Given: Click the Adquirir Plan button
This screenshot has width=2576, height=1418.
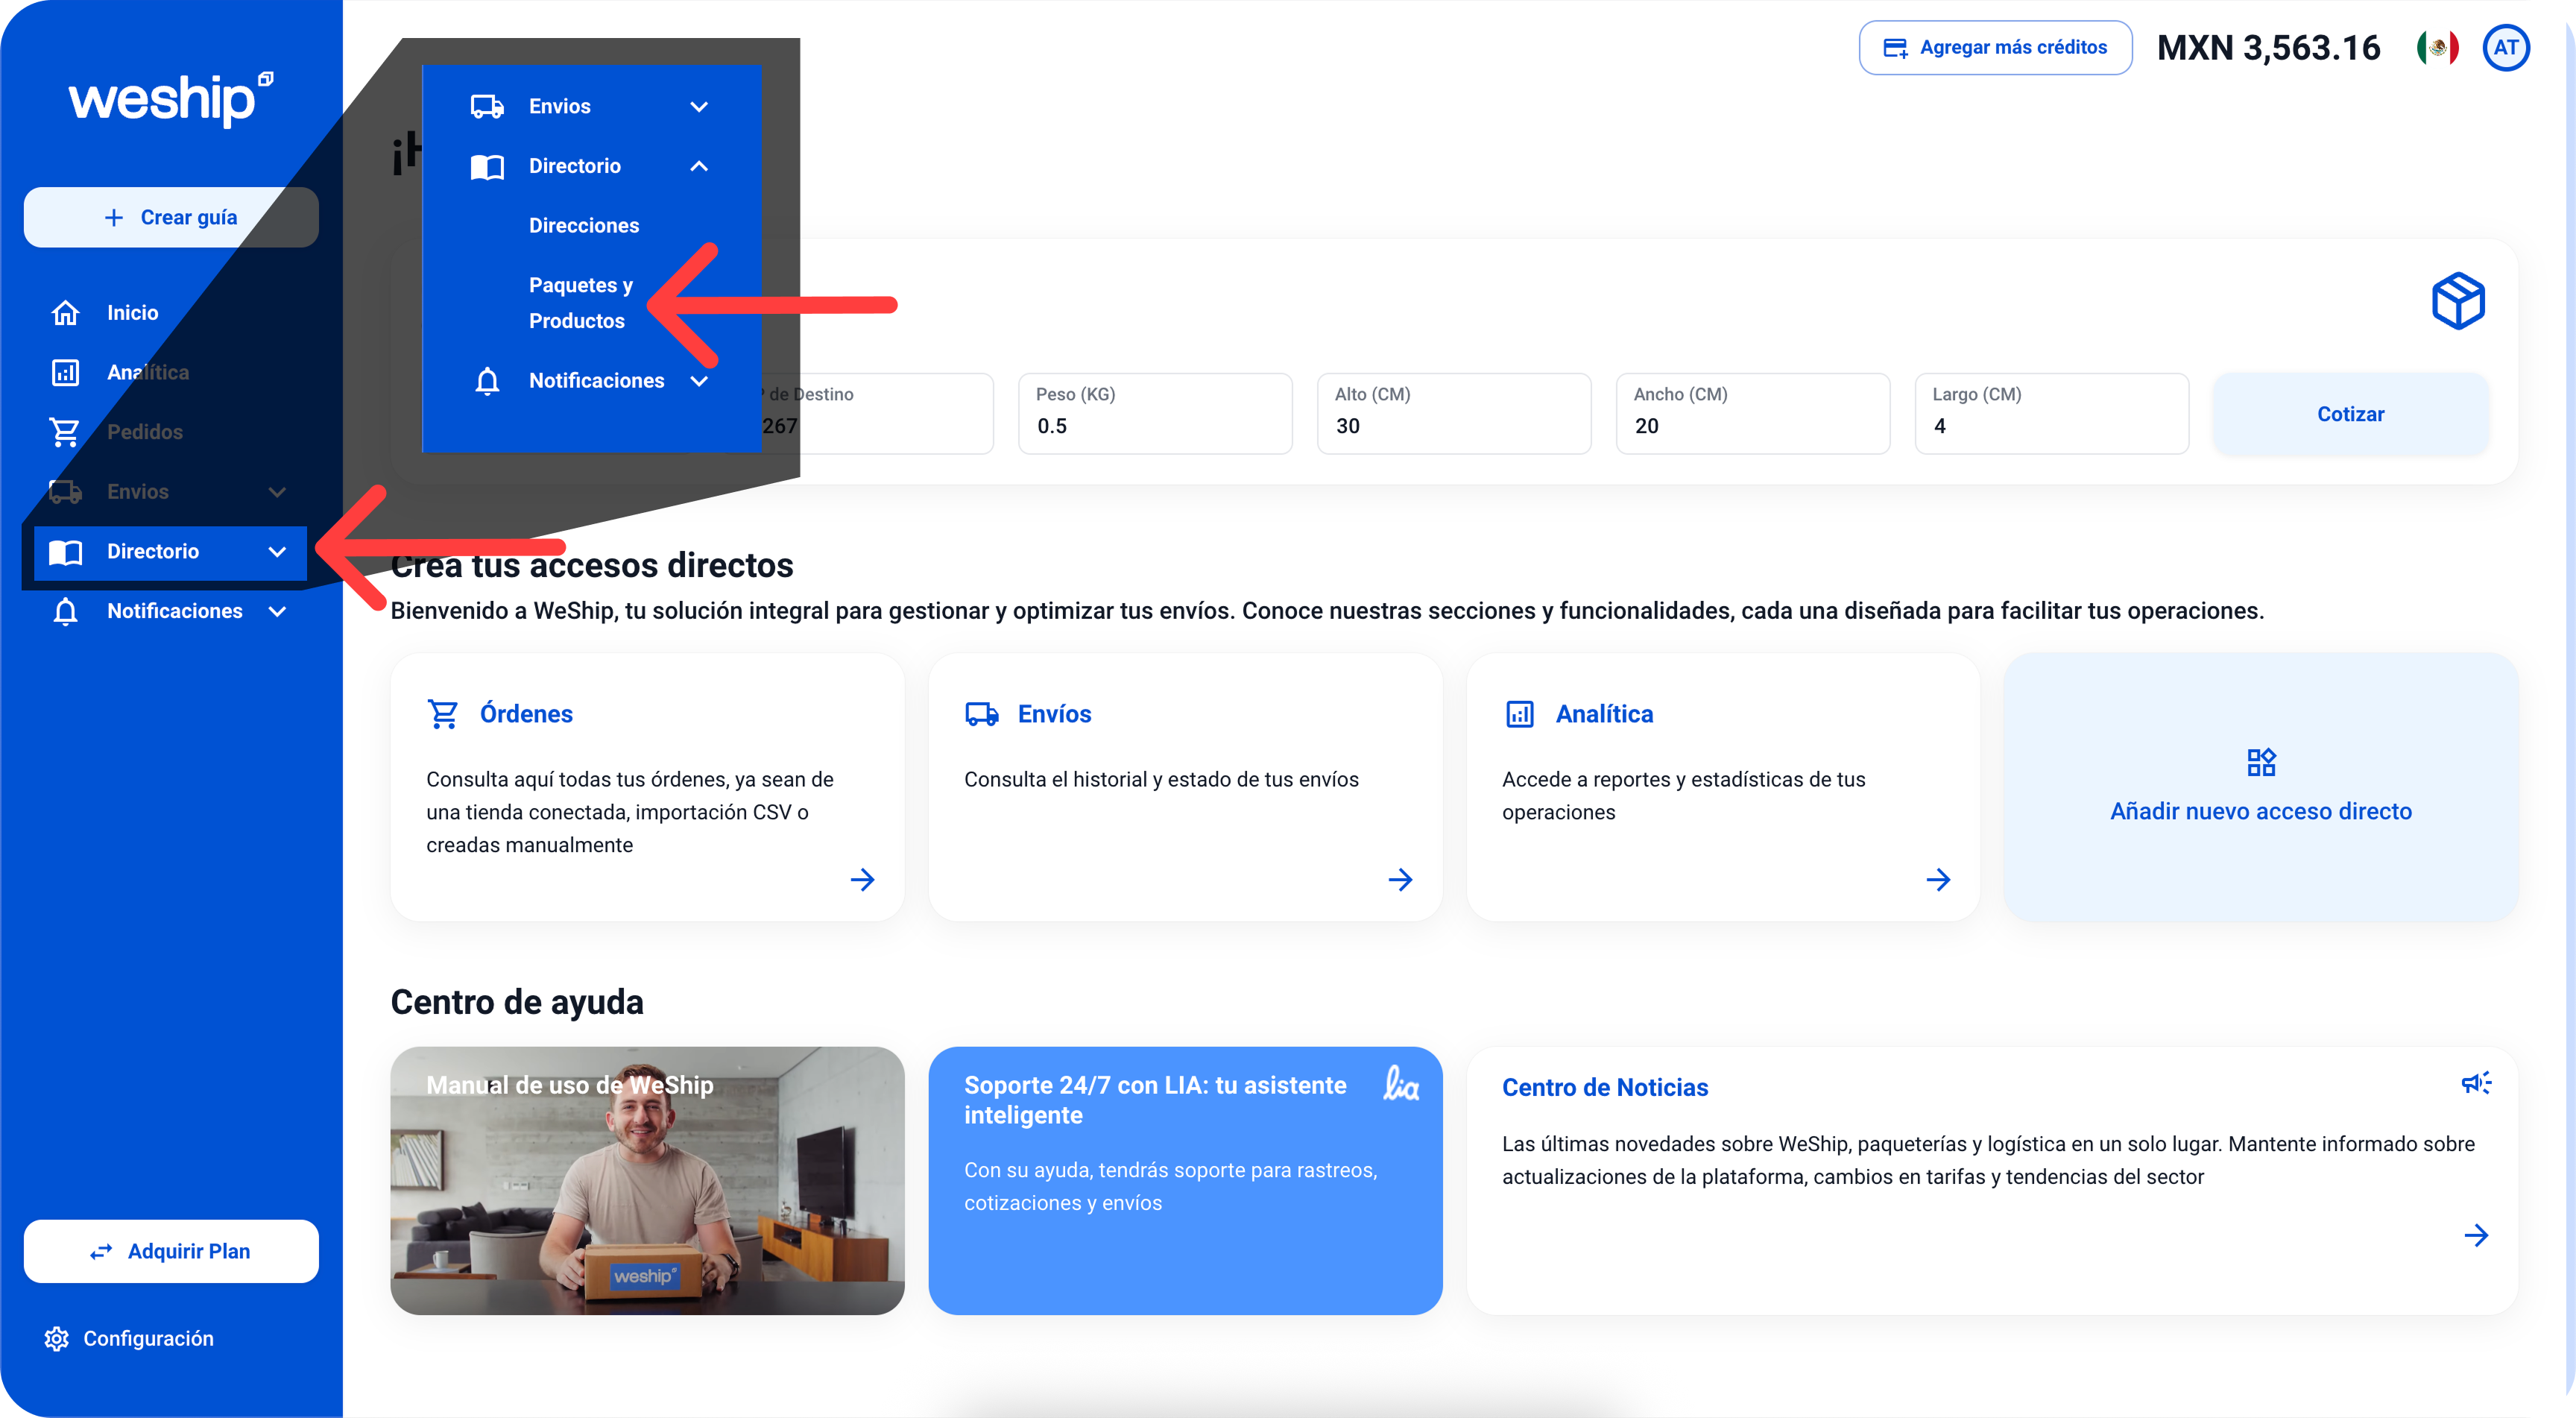Looking at the screenshot, I should [171, 1251].
